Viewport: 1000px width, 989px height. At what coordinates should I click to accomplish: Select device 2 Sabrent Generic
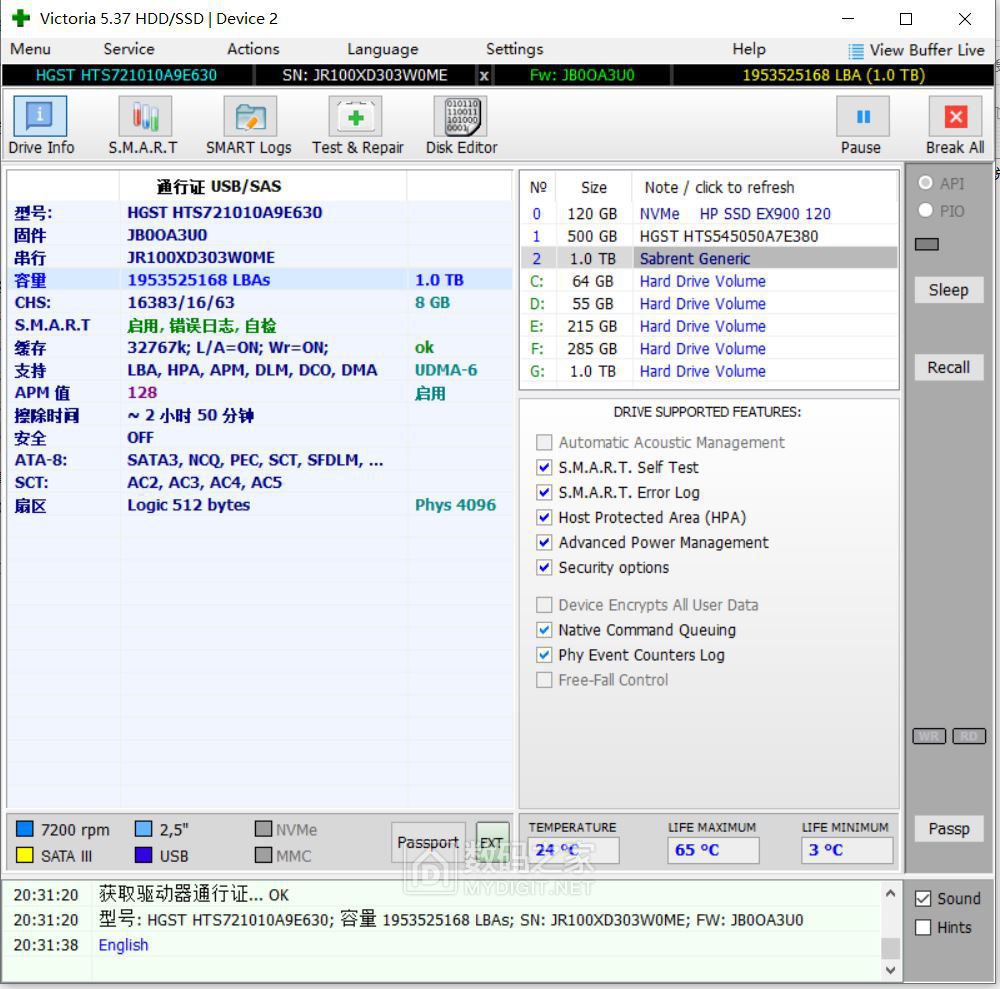(x=709, y=259)
